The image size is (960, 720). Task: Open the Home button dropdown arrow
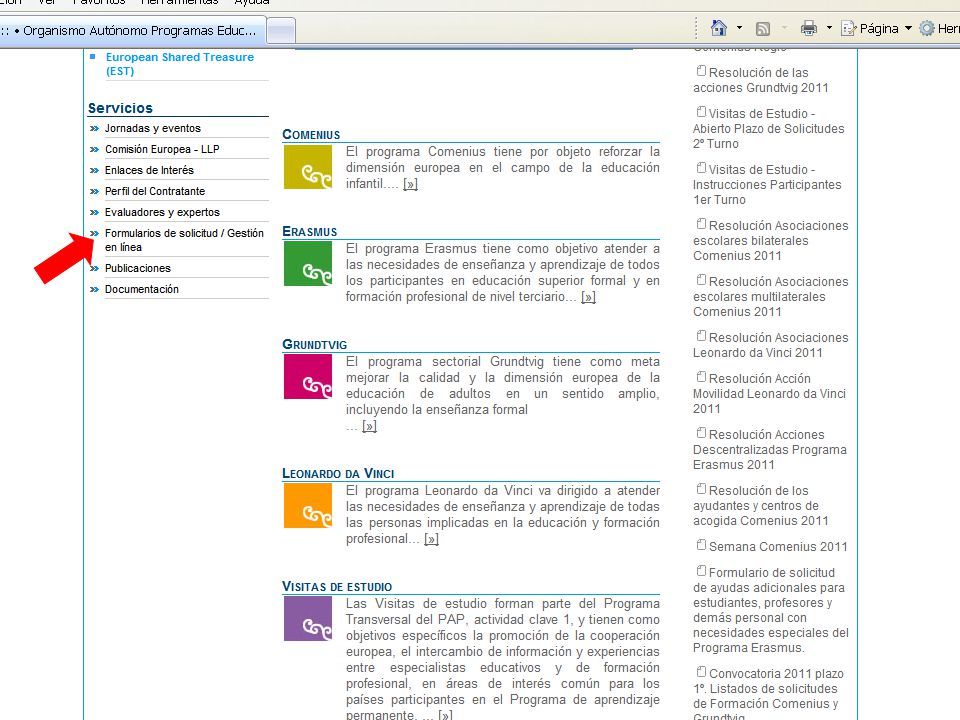pos(739,28)
